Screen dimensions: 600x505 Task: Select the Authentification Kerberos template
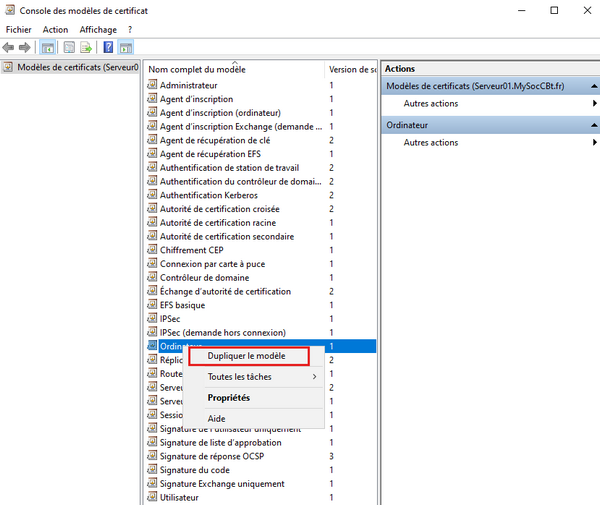[208, 195]
